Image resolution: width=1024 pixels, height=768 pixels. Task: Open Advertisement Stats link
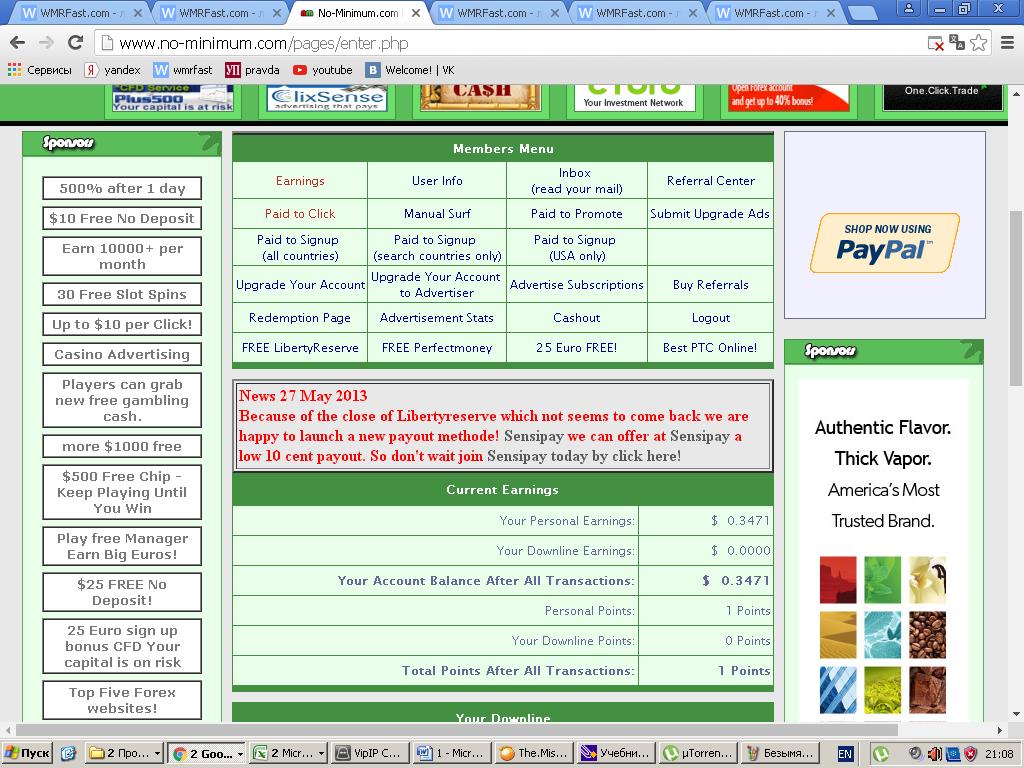coord(437,317)
